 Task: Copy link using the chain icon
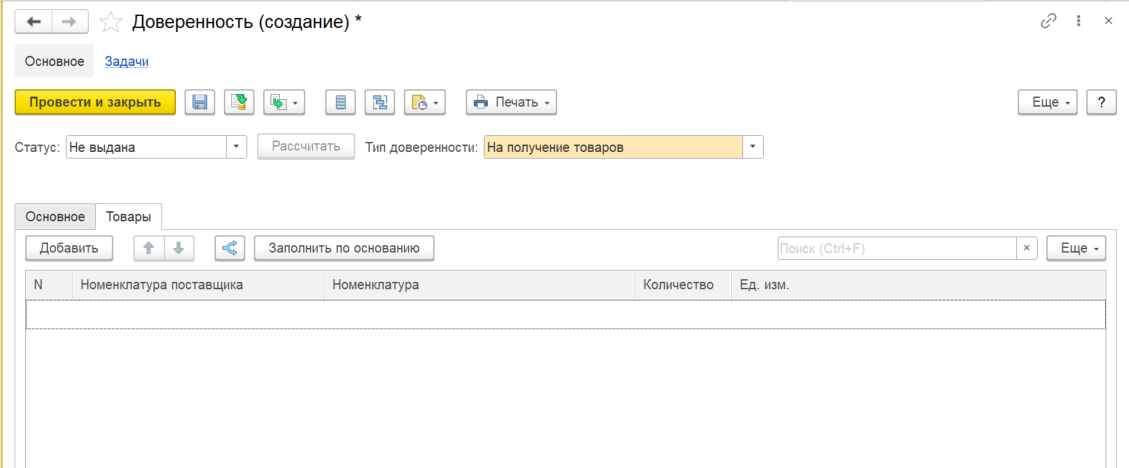(x=1048, y=22)
